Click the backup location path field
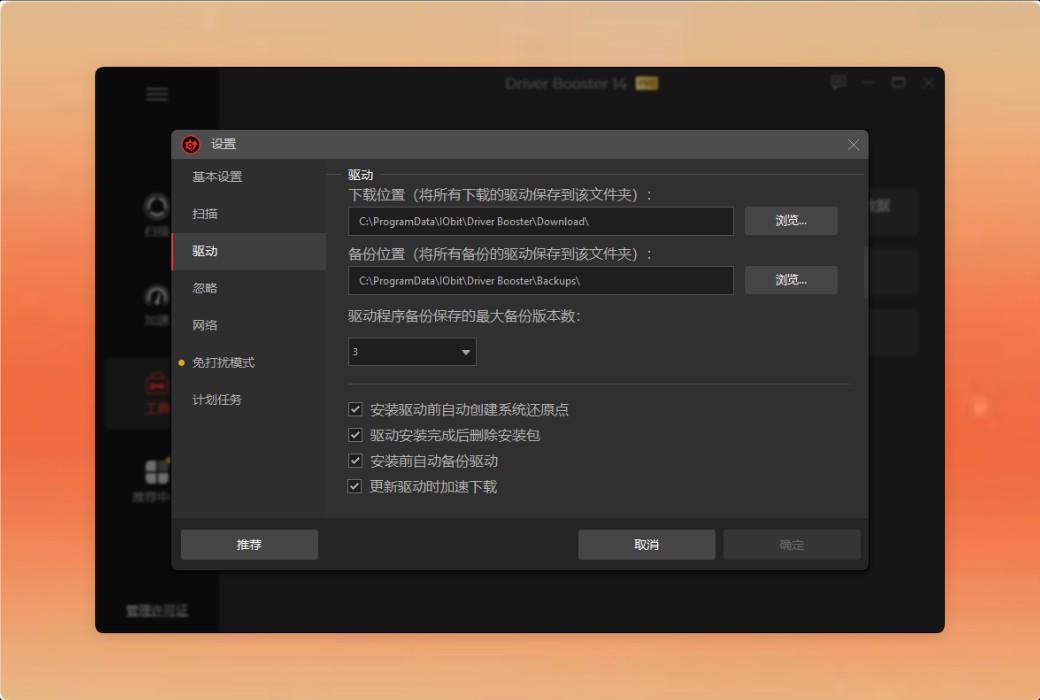 coord(541,281)
